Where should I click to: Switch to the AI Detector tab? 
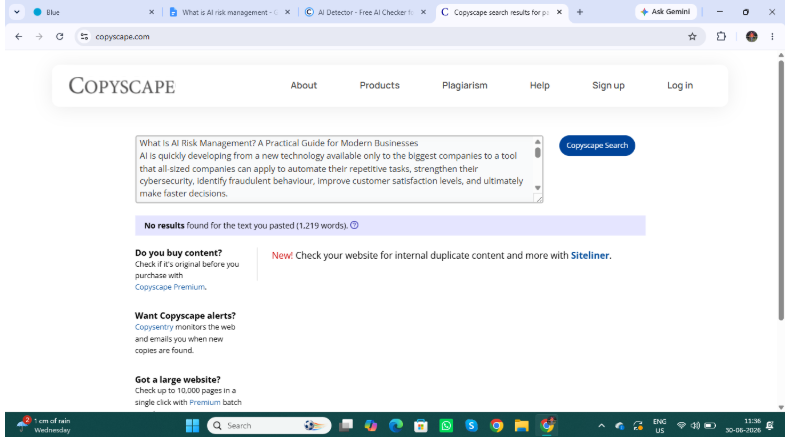pyautogui.click(x=365, y=12)
